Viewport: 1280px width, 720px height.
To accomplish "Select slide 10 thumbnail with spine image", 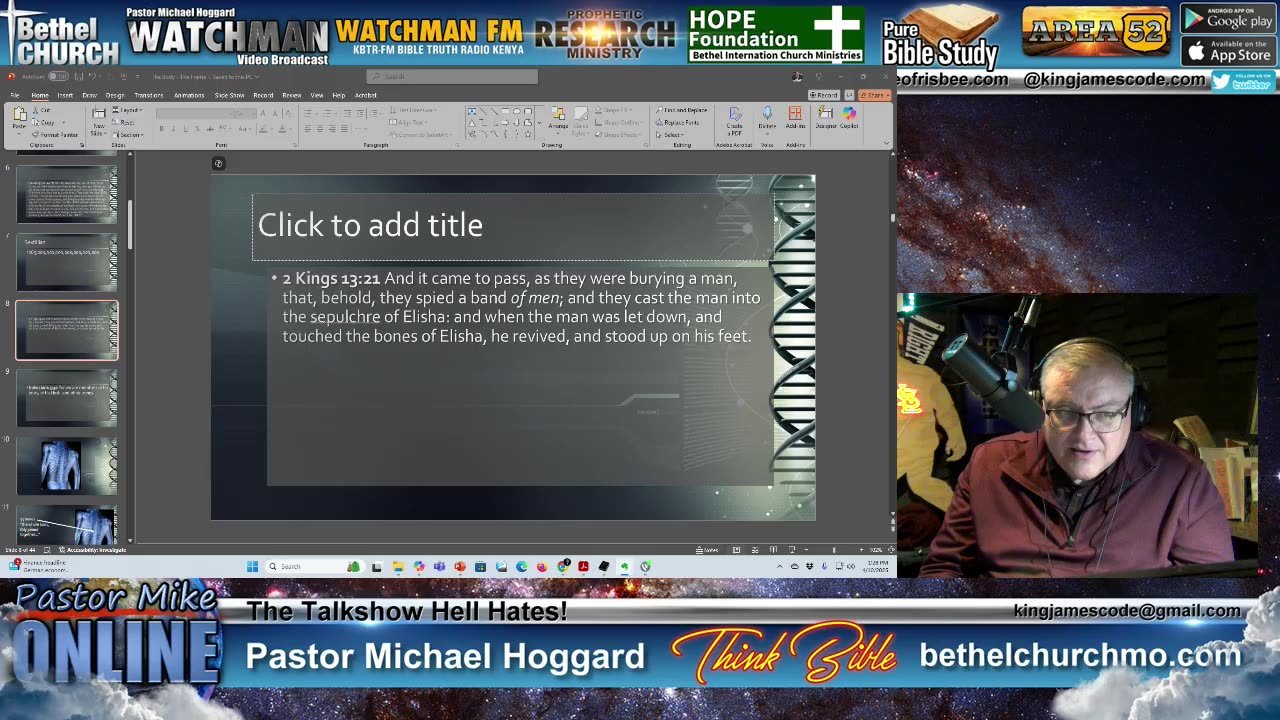I will pos(67,465).
